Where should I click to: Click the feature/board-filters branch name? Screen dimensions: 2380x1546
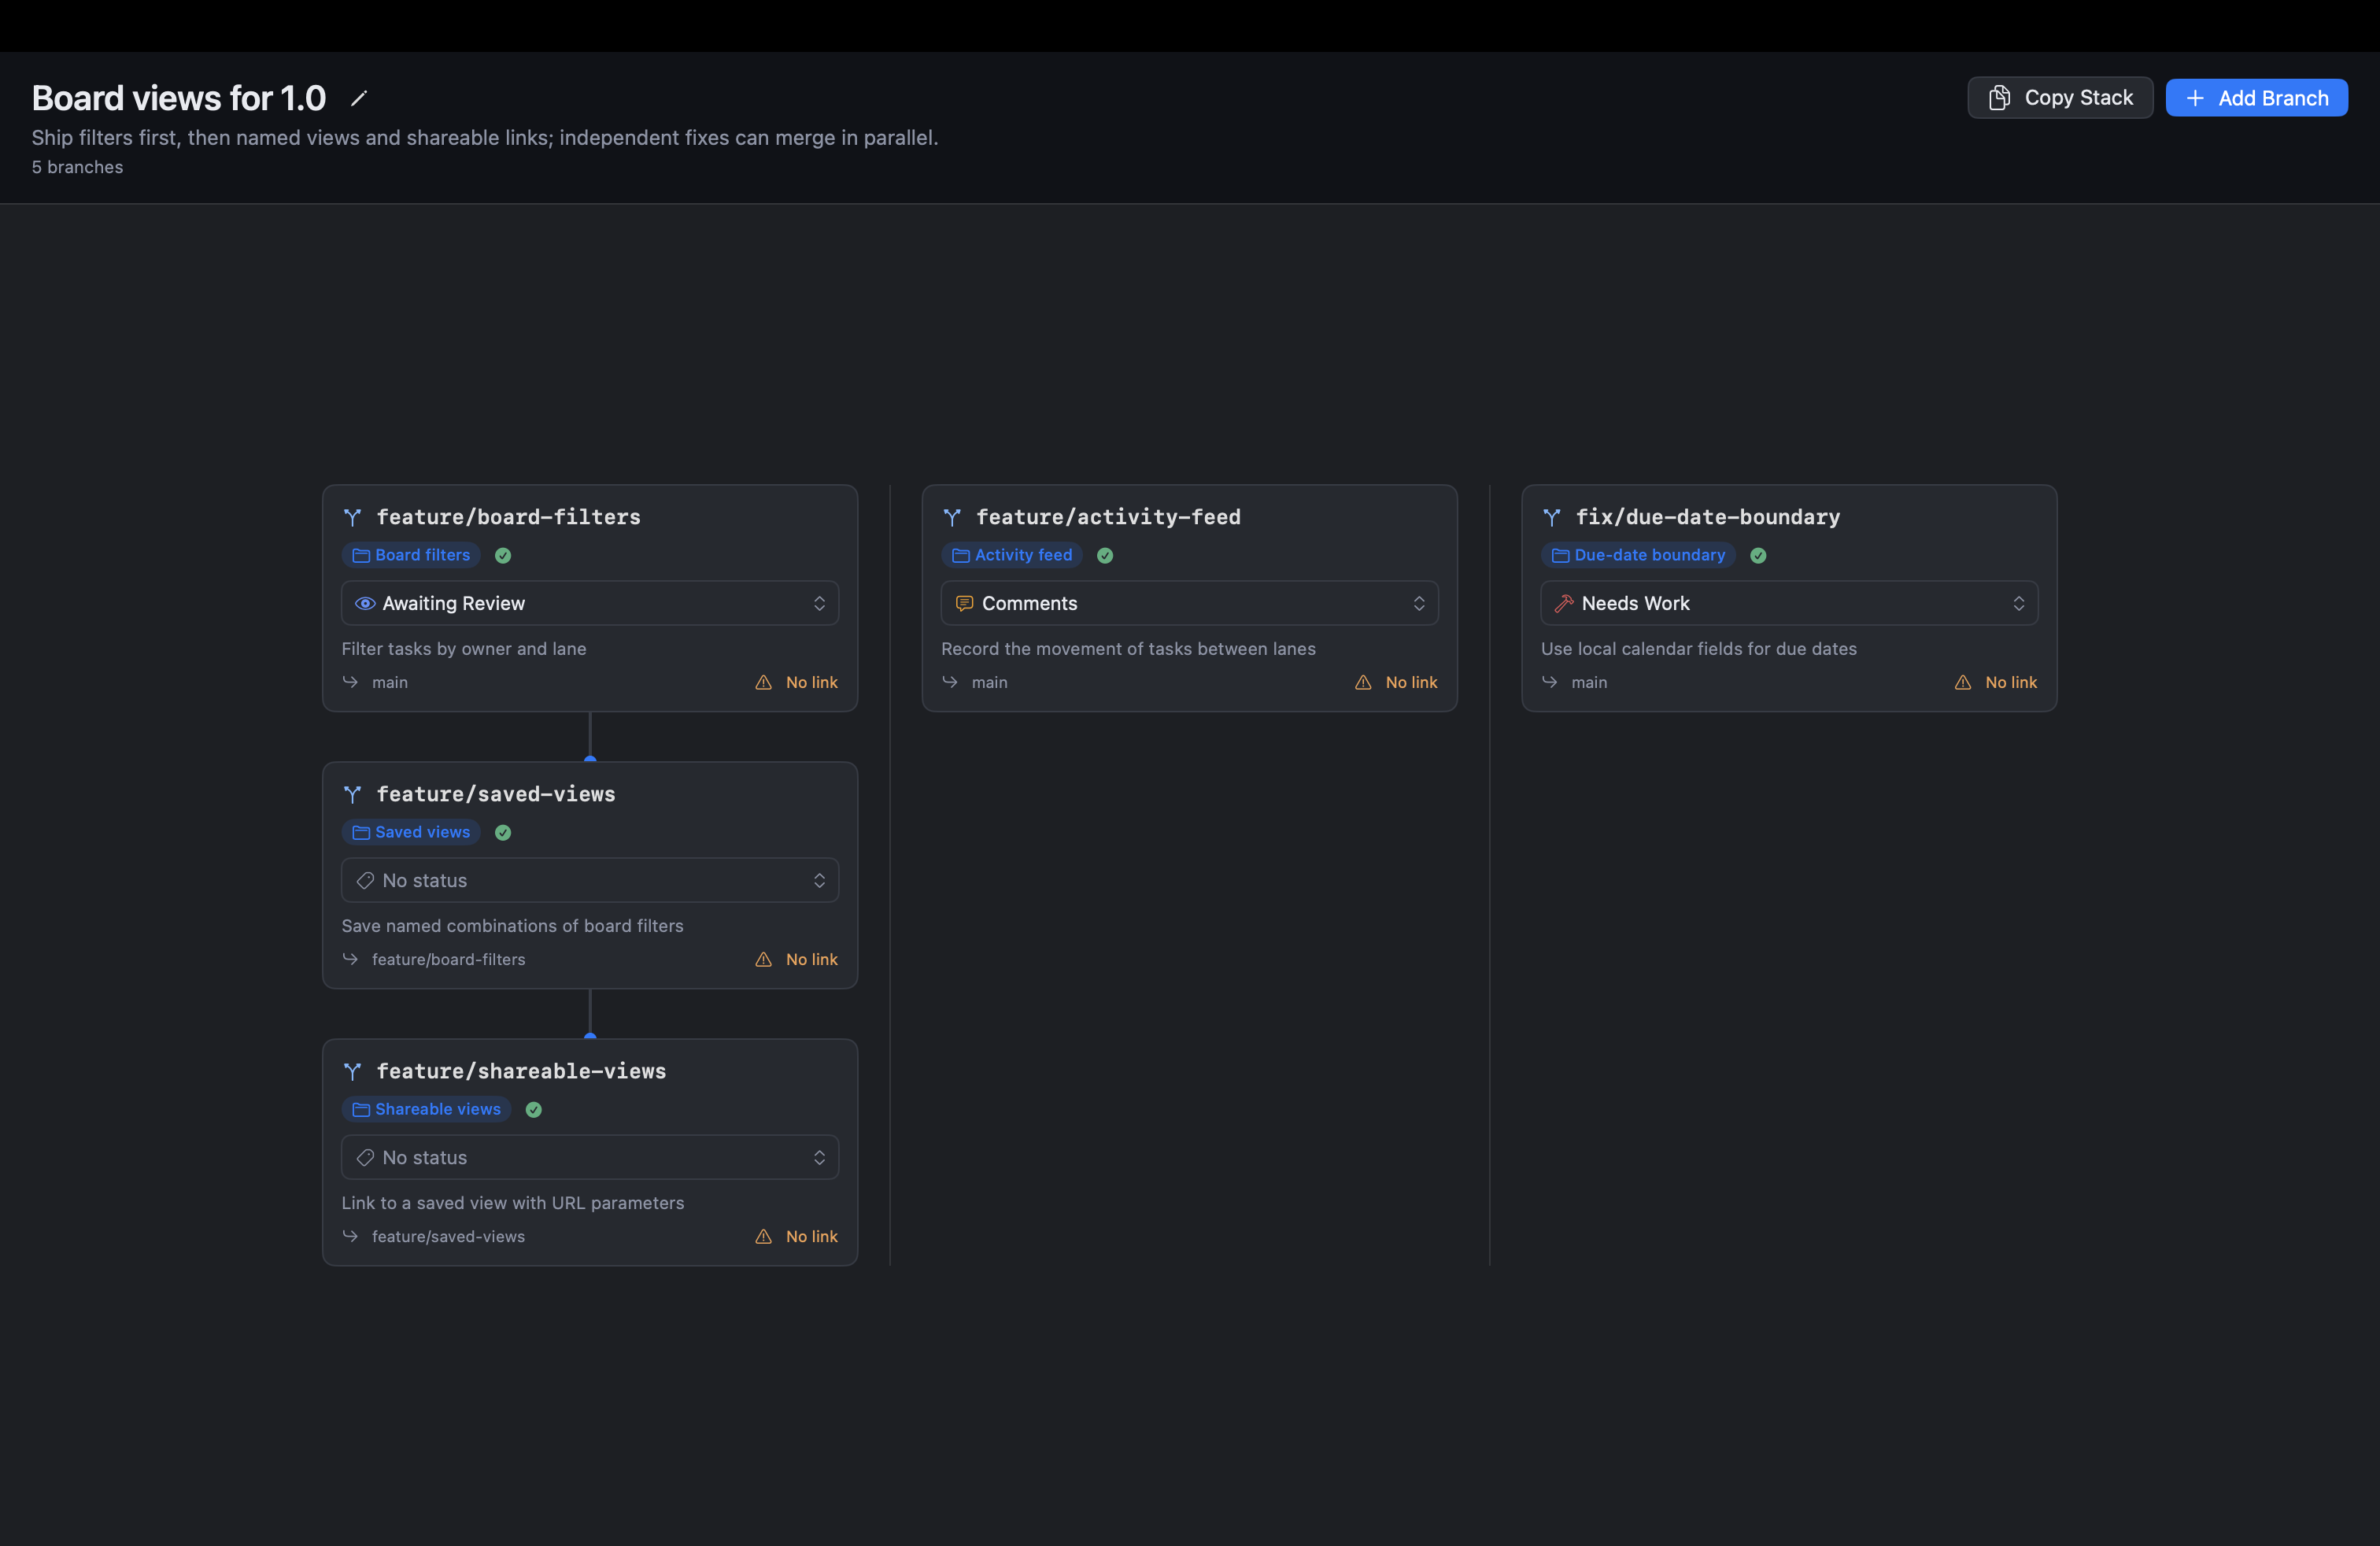click(x=509, y=517)
